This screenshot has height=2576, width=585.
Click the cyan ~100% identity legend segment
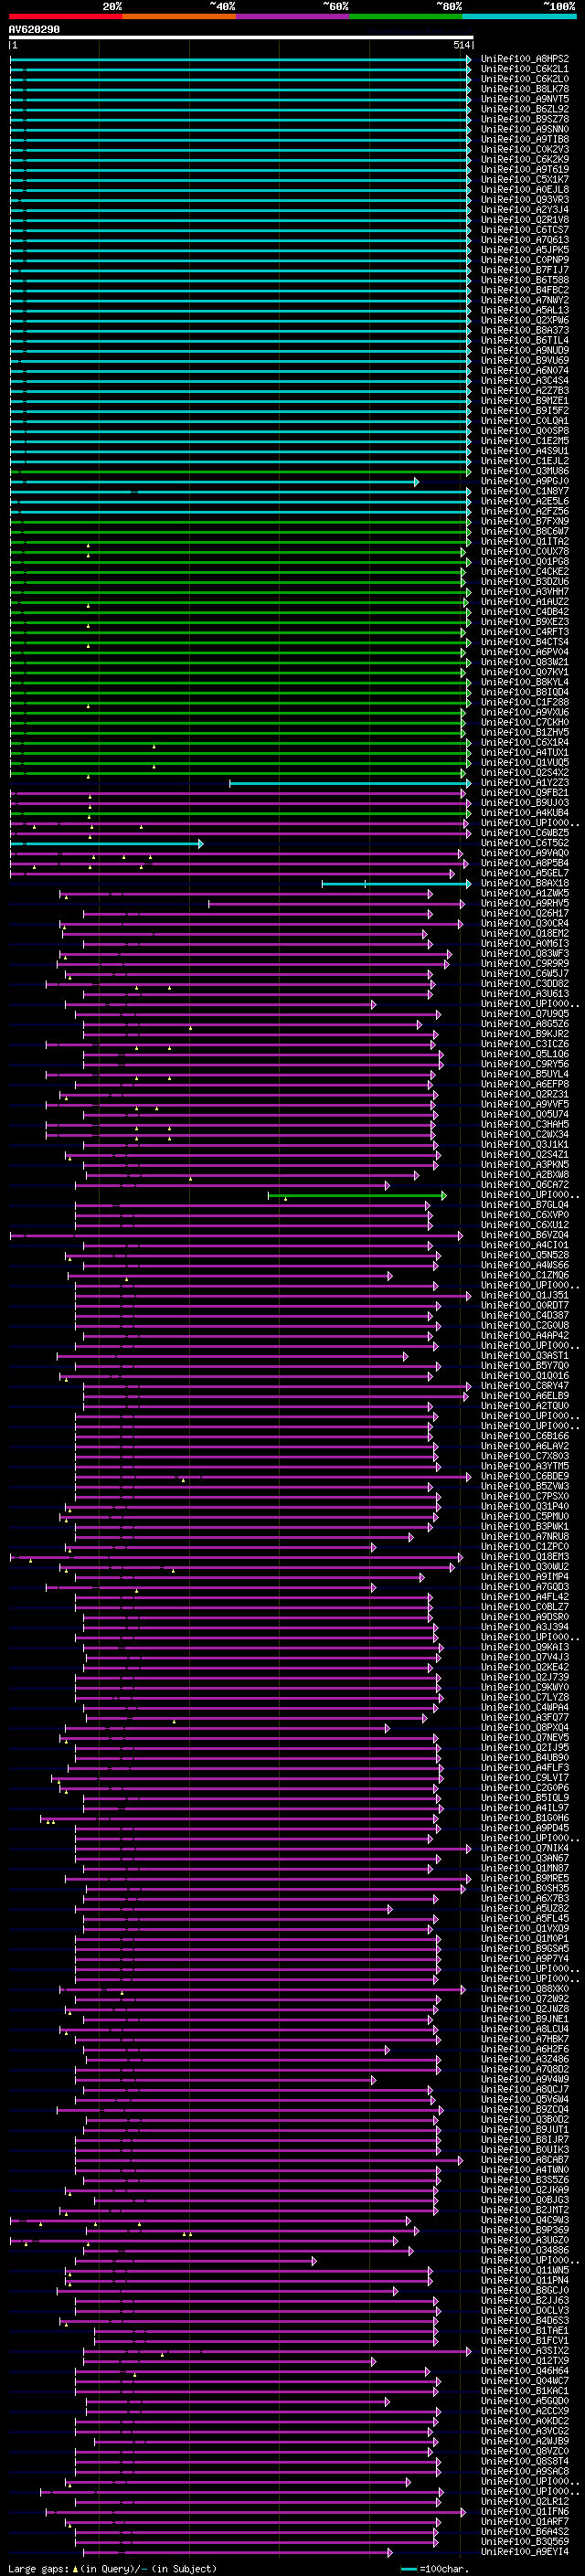point(520,16)
